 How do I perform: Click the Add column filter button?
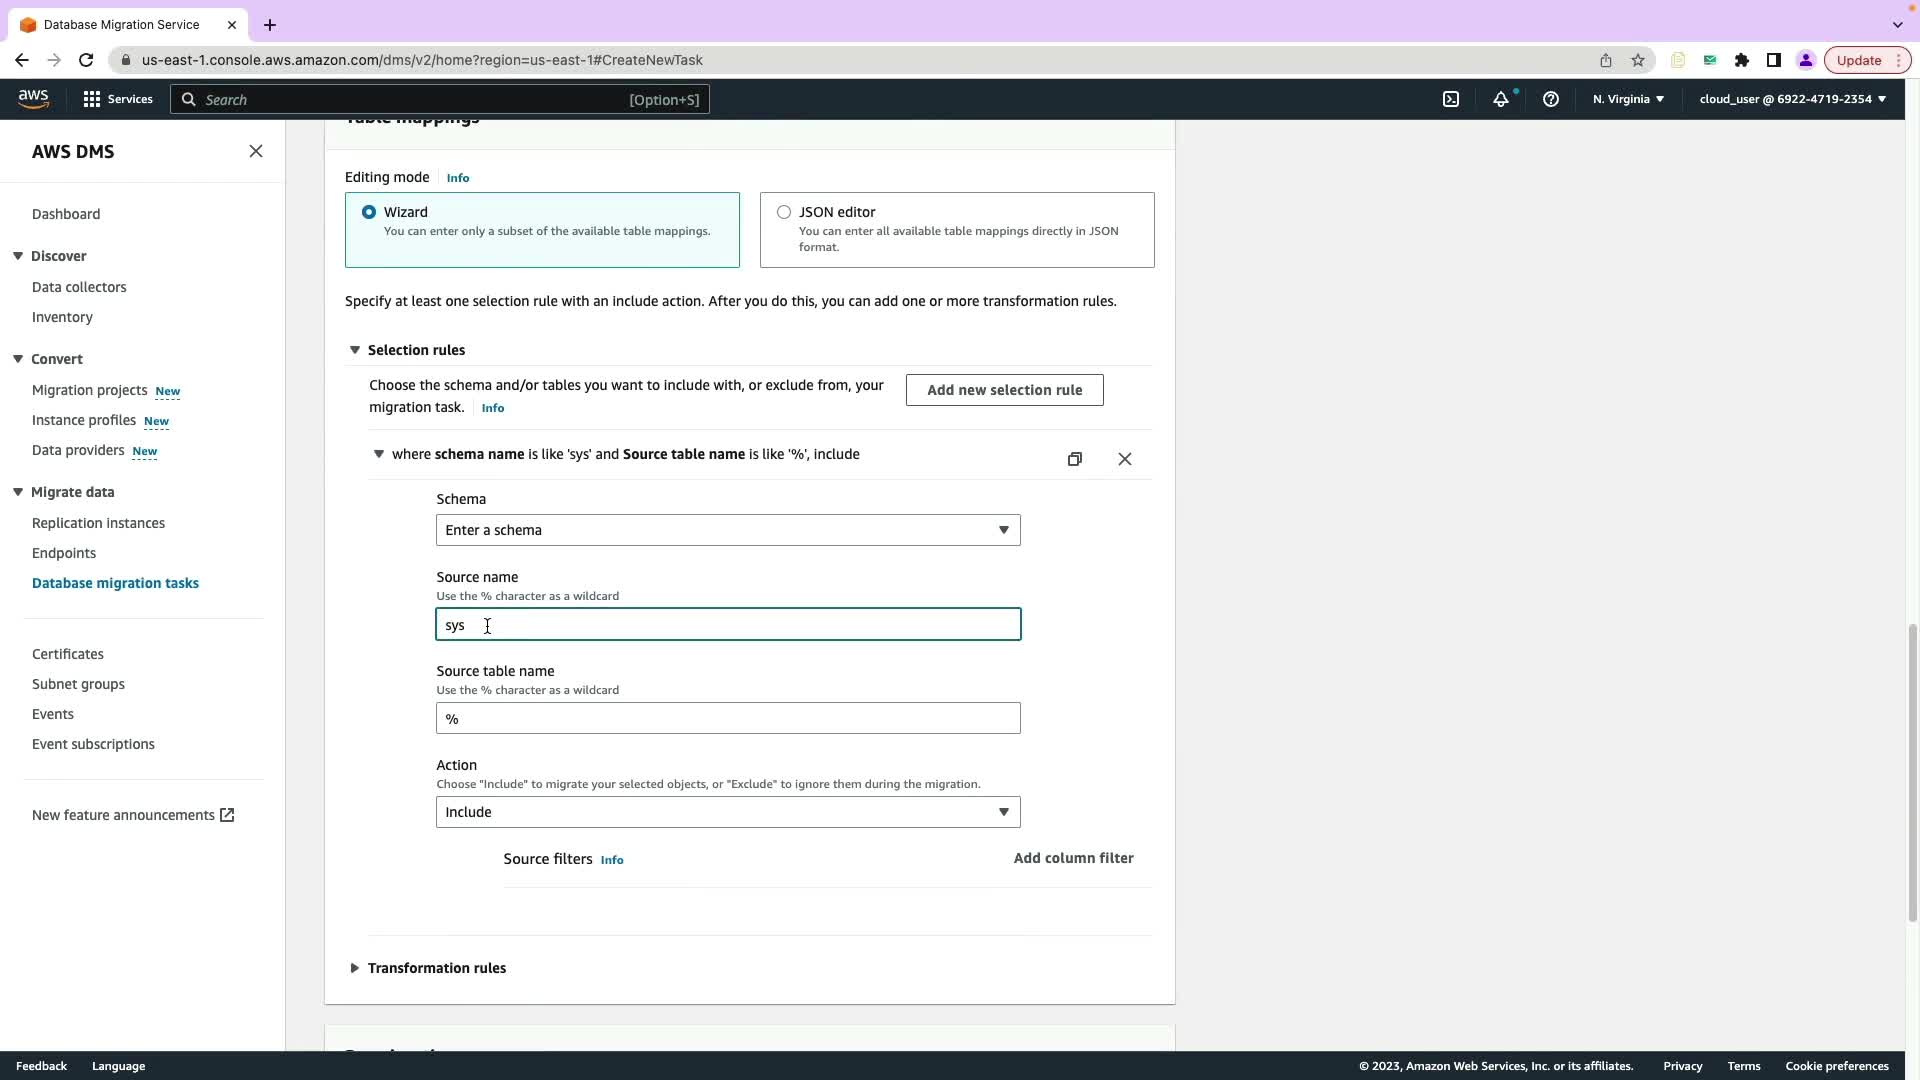[x=1072, y=858]
